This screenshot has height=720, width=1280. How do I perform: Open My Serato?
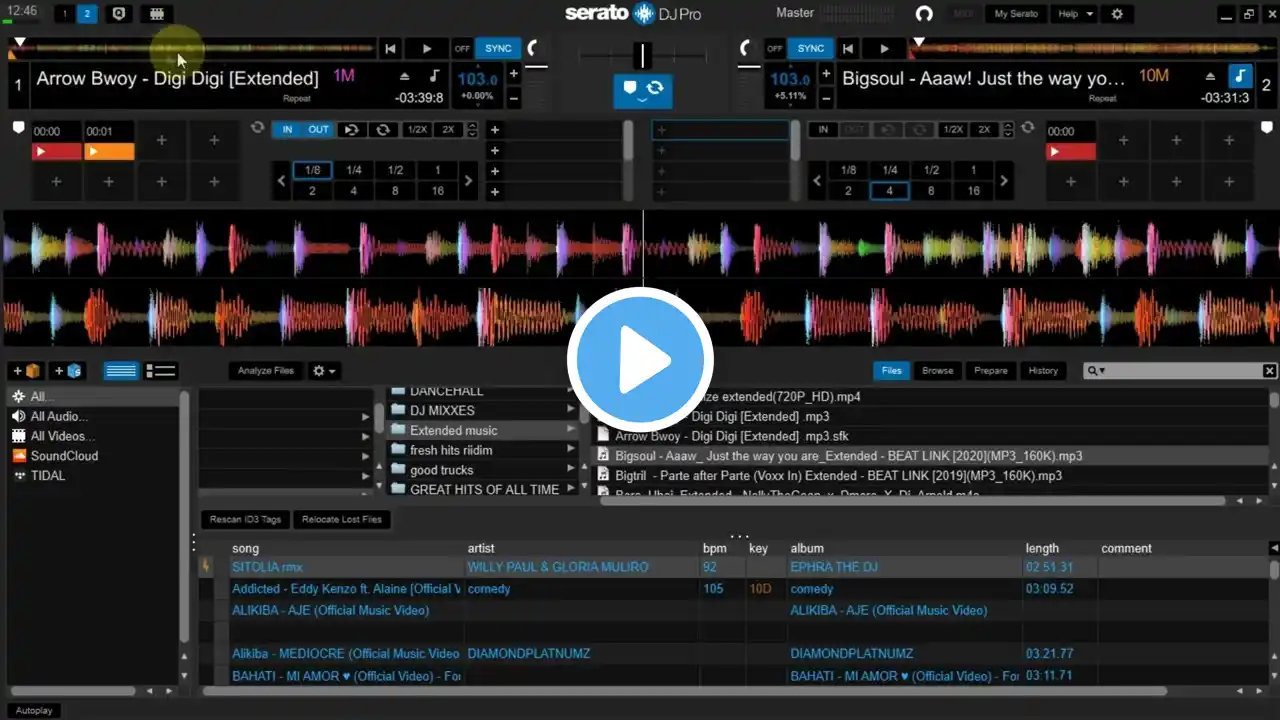[x=1016, y=14]
